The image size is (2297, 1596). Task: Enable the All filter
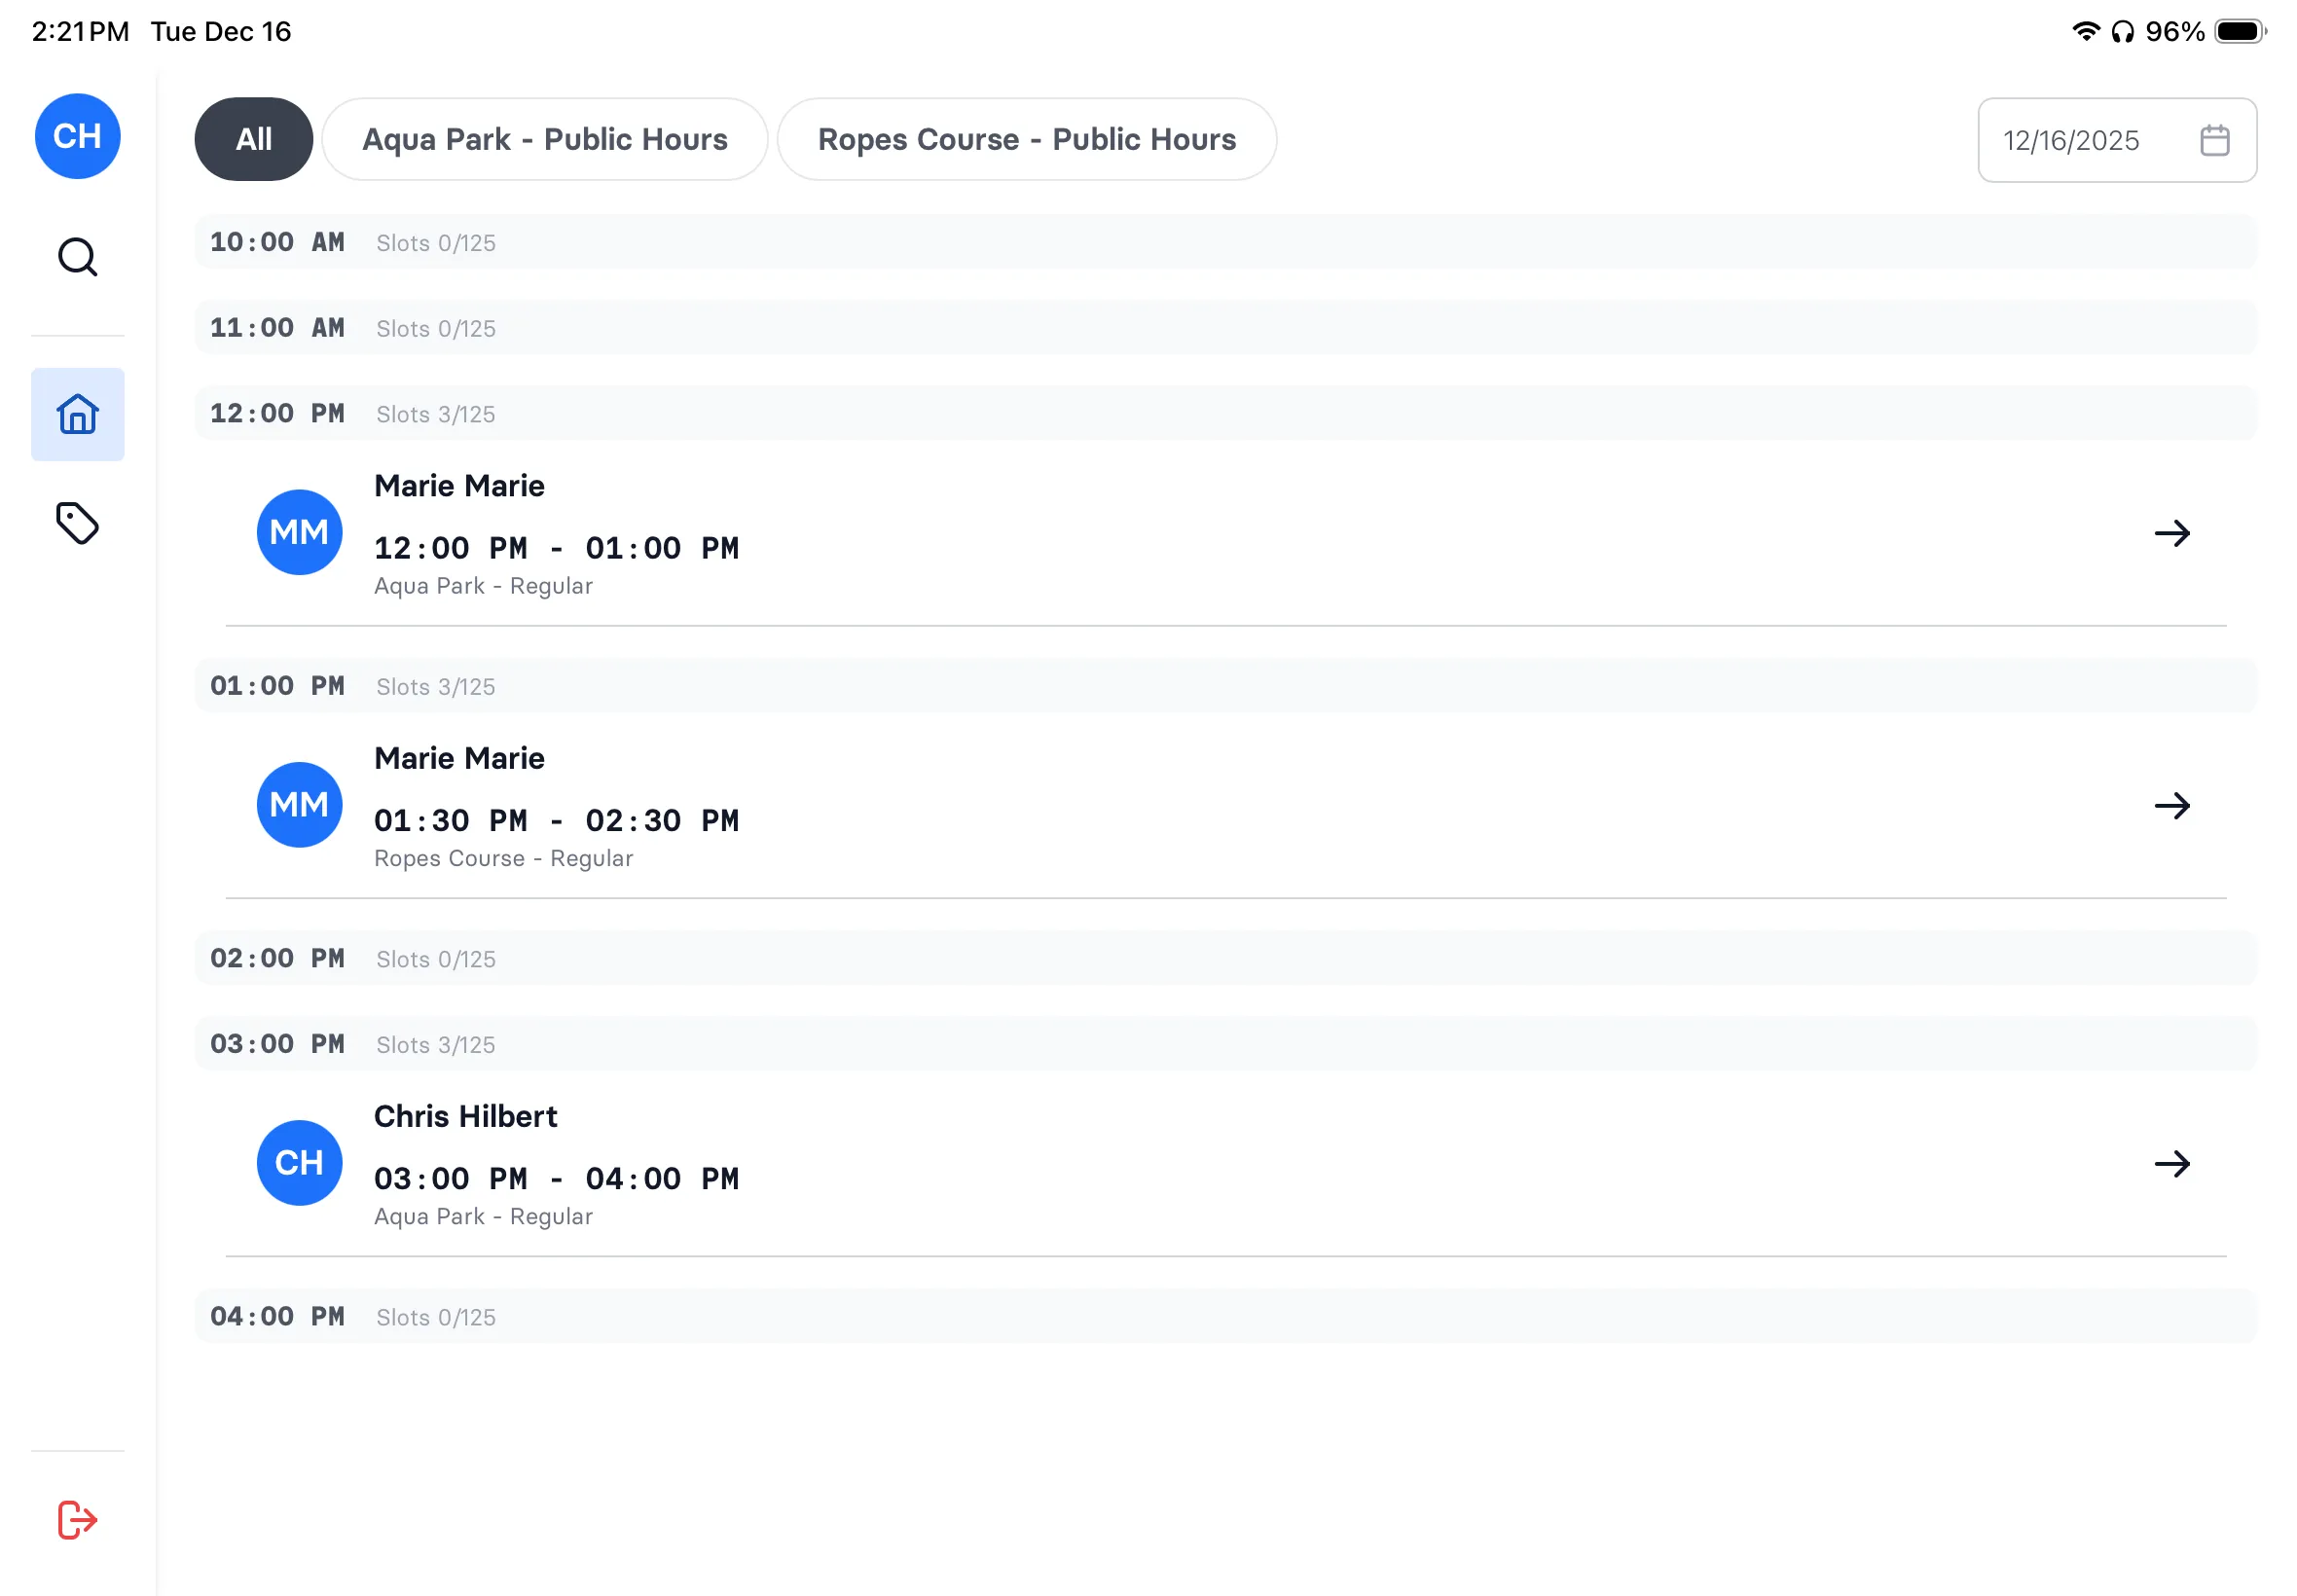(x=253, y=139)
